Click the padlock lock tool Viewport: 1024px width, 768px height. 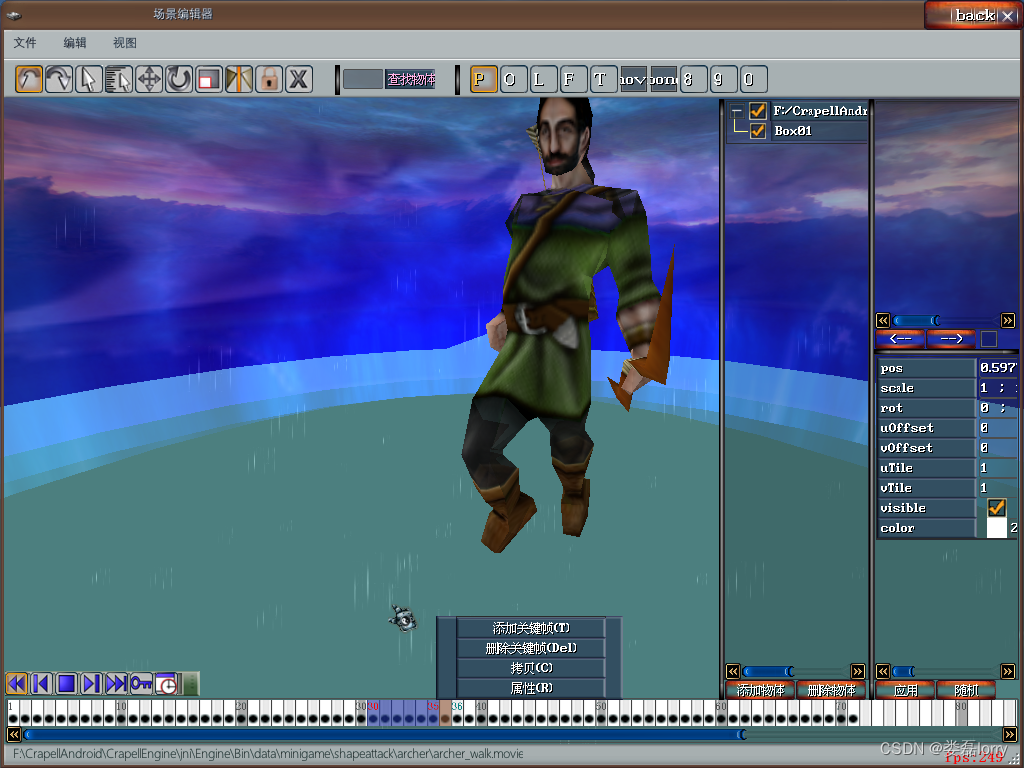point(269,80)
